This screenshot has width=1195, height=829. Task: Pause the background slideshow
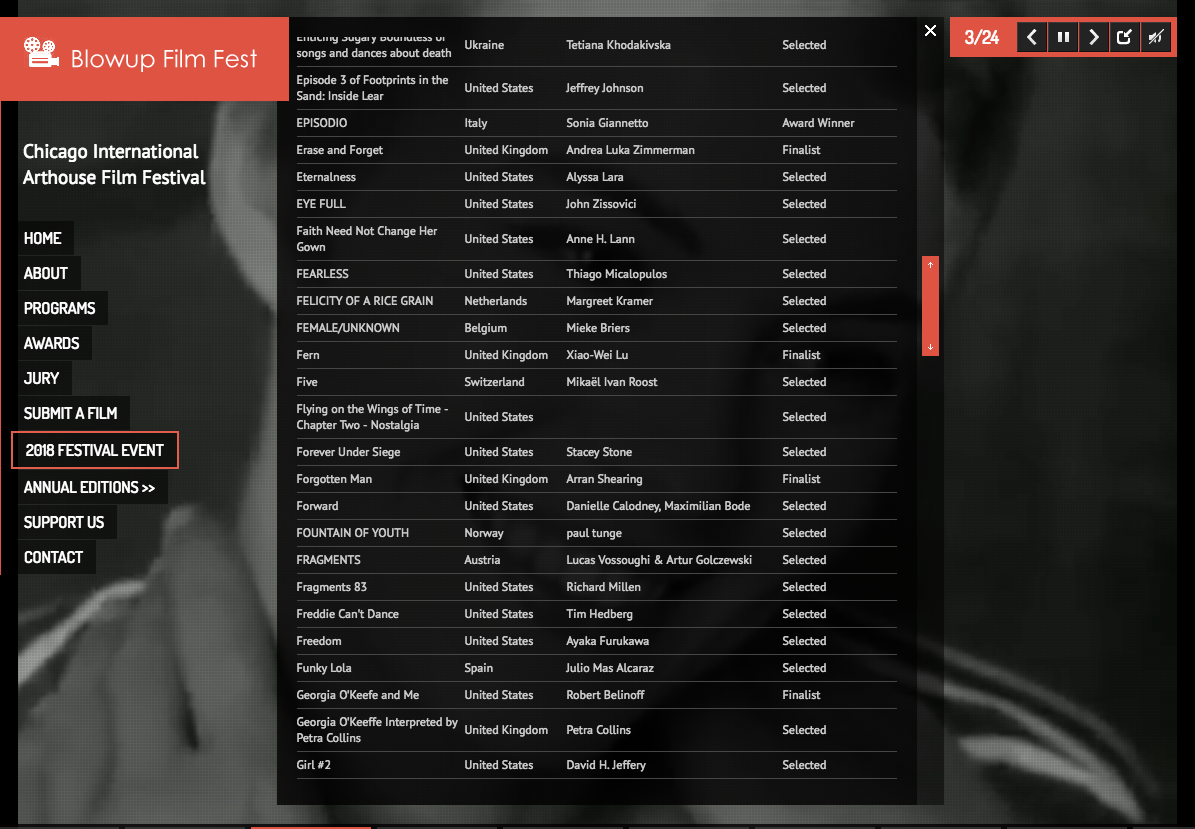pyautogui.click(x=1063, y=38)
